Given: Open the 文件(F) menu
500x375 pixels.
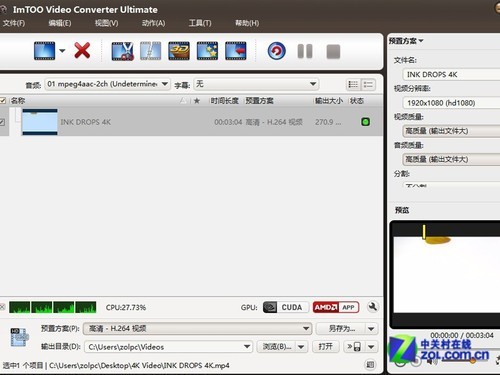Looking at the screenshot, I should coord(14,23).
